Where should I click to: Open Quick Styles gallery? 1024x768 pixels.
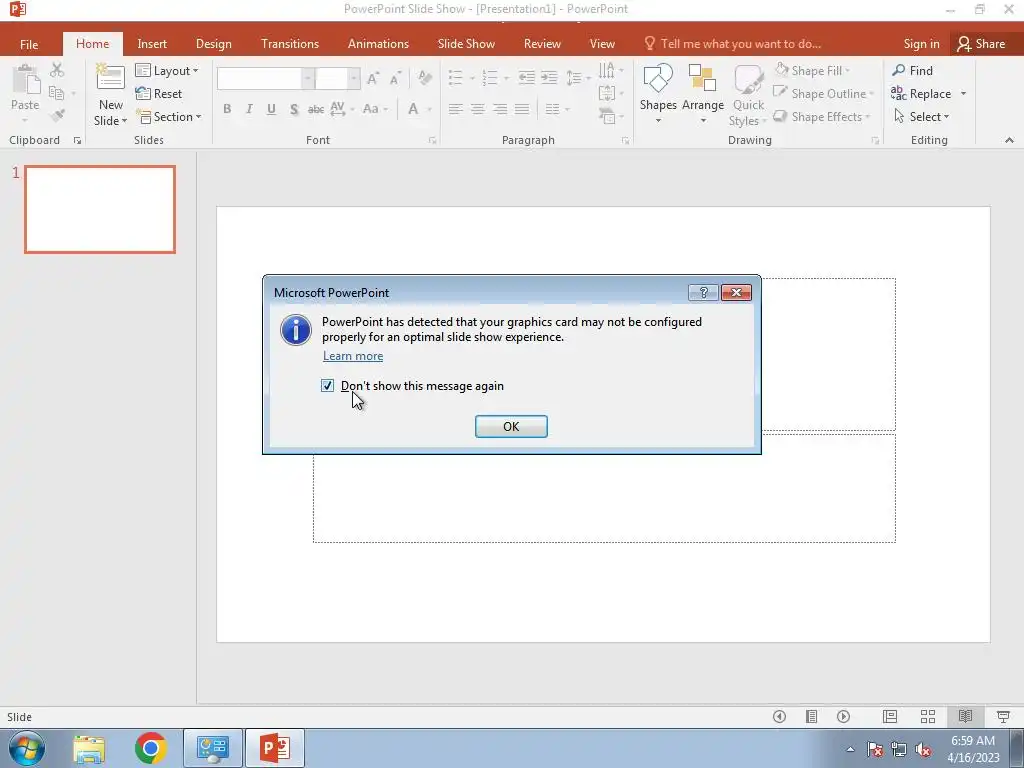(748, 95)
